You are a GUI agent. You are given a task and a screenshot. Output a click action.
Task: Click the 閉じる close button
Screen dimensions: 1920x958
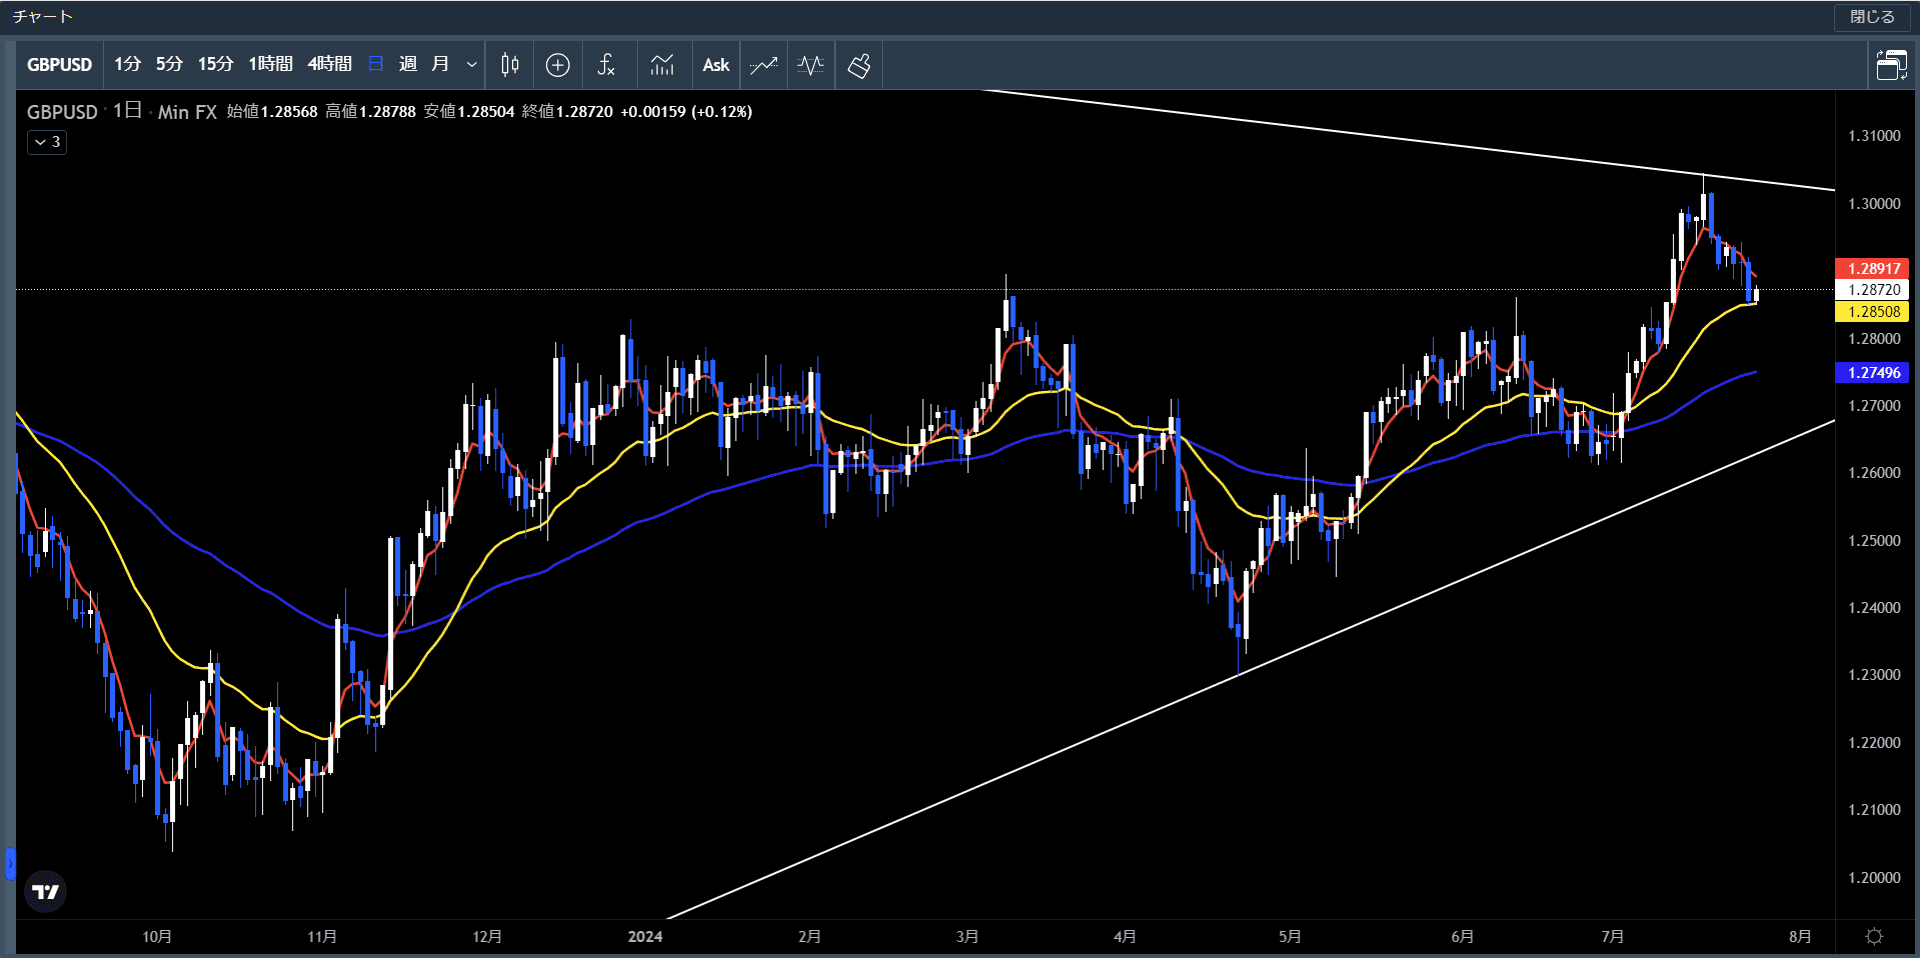pyautogui.click(x=1872, y=17)
